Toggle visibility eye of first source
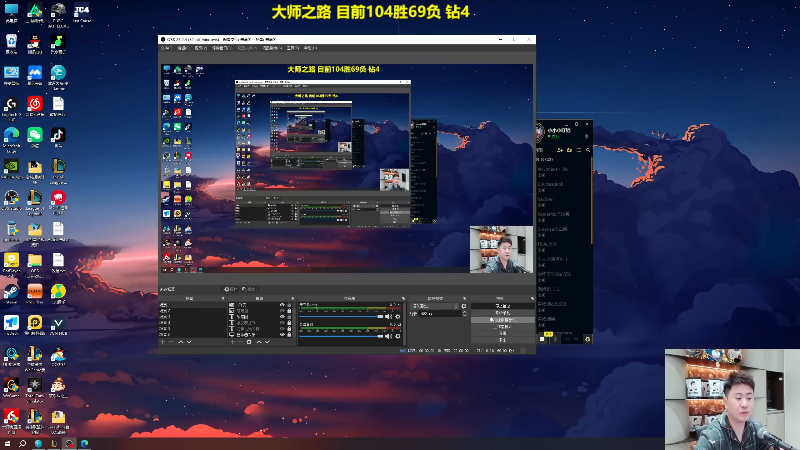This screenshot has height=450, width=800. pos(282,305)
